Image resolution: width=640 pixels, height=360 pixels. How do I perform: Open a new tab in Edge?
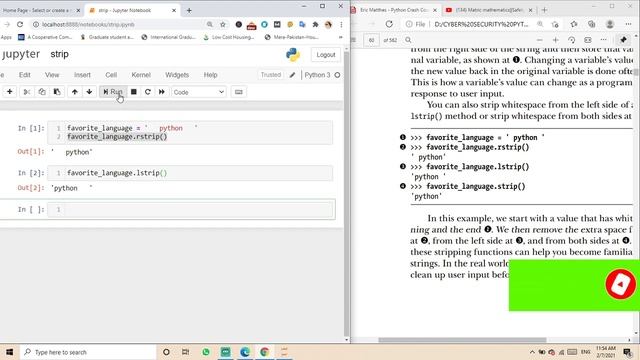click(x=544, y=10)
